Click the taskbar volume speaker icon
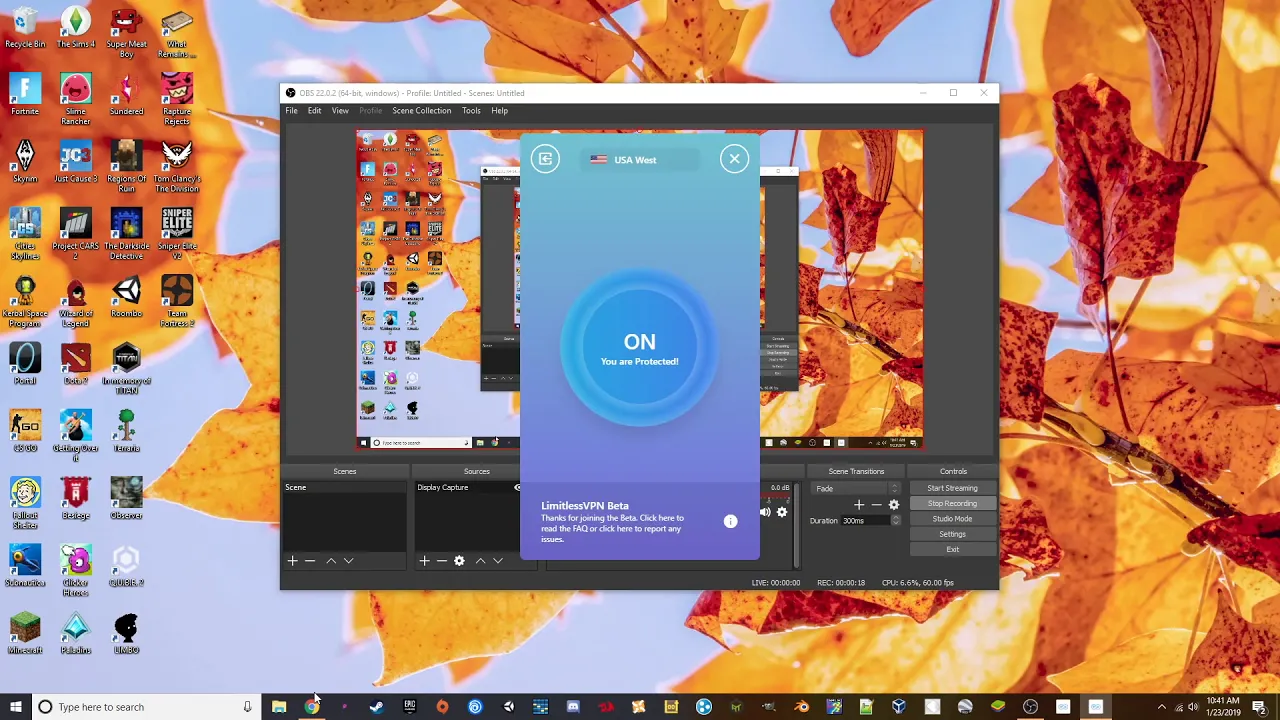 point(1193,707)
